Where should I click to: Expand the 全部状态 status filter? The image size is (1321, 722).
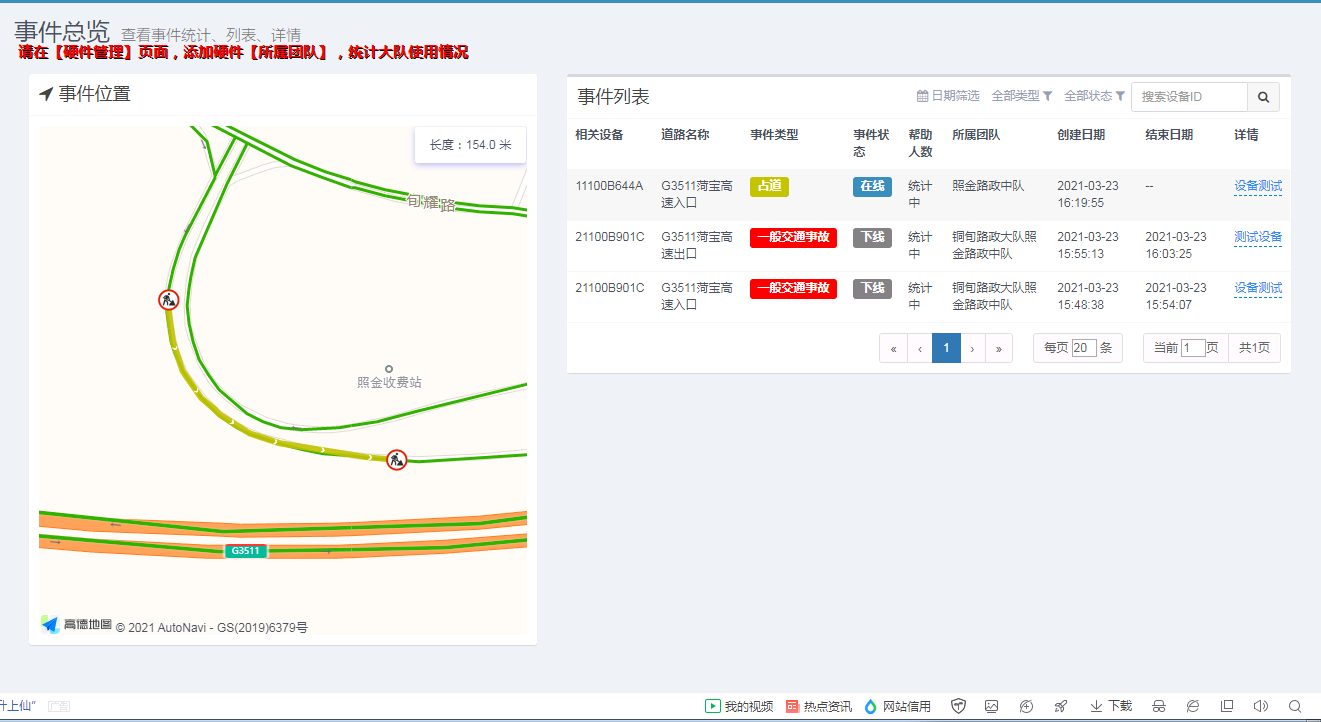[1094, 96]
